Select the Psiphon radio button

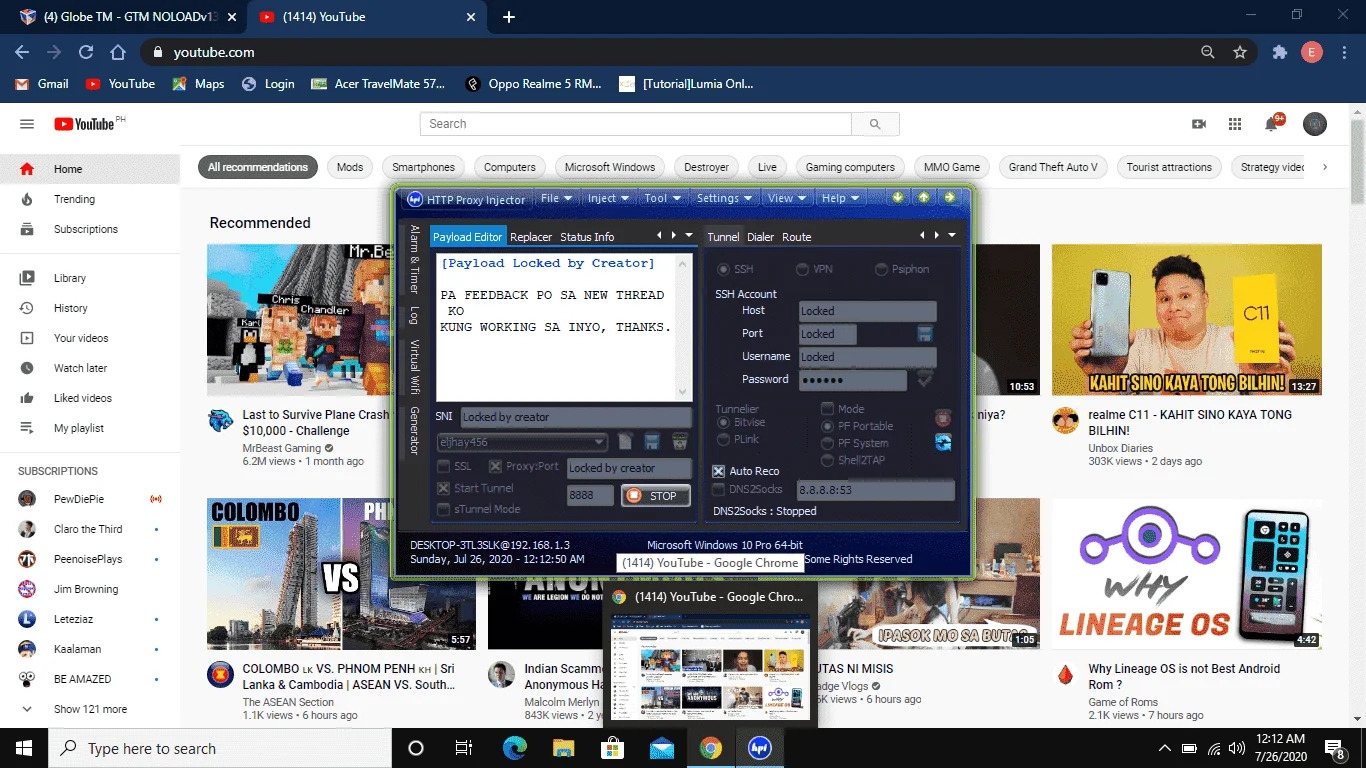[x=882, y=270]
